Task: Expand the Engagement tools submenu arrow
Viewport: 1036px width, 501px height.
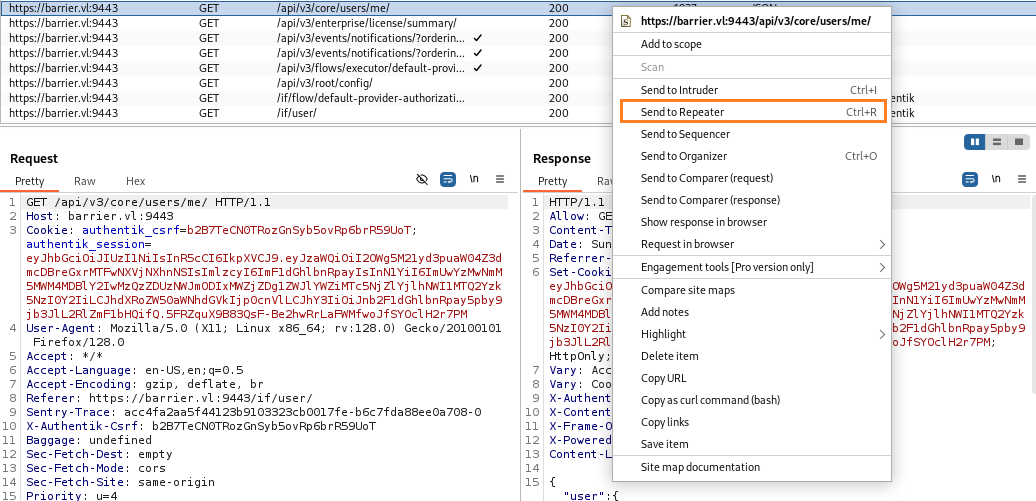Action: click(x=881, y=267)
